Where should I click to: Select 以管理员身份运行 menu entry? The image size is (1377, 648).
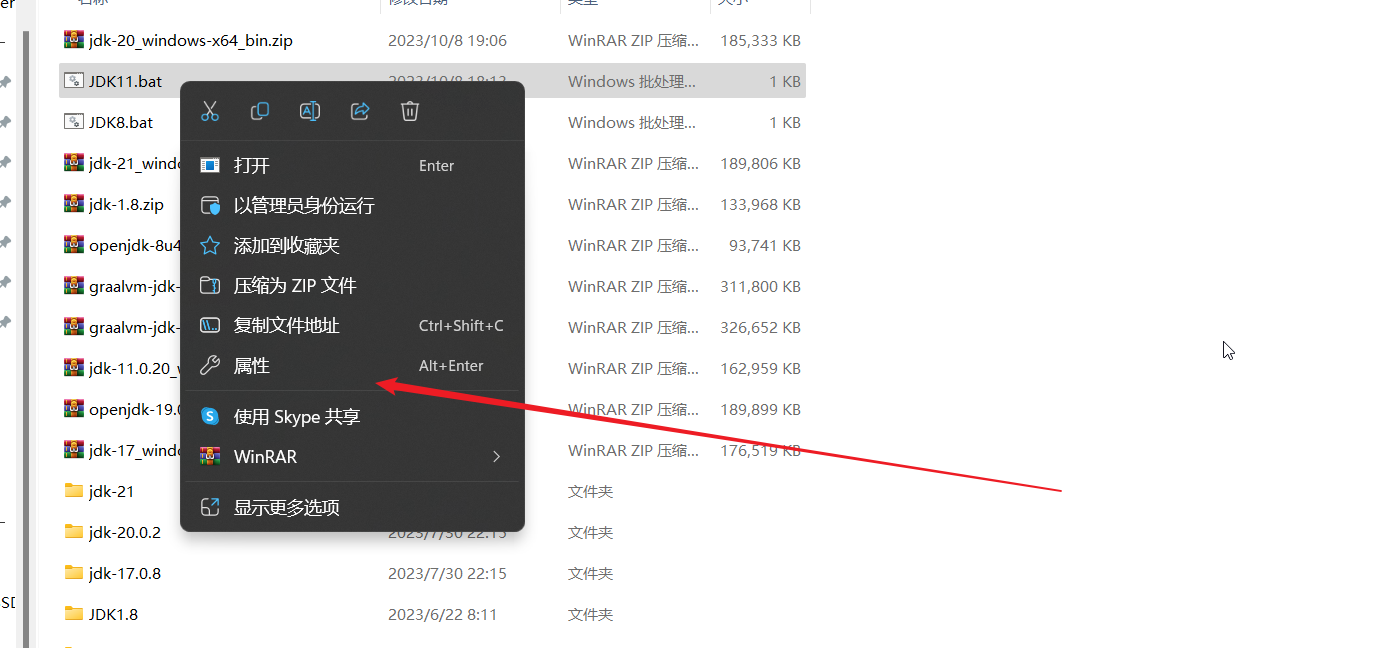coord(352,205)
